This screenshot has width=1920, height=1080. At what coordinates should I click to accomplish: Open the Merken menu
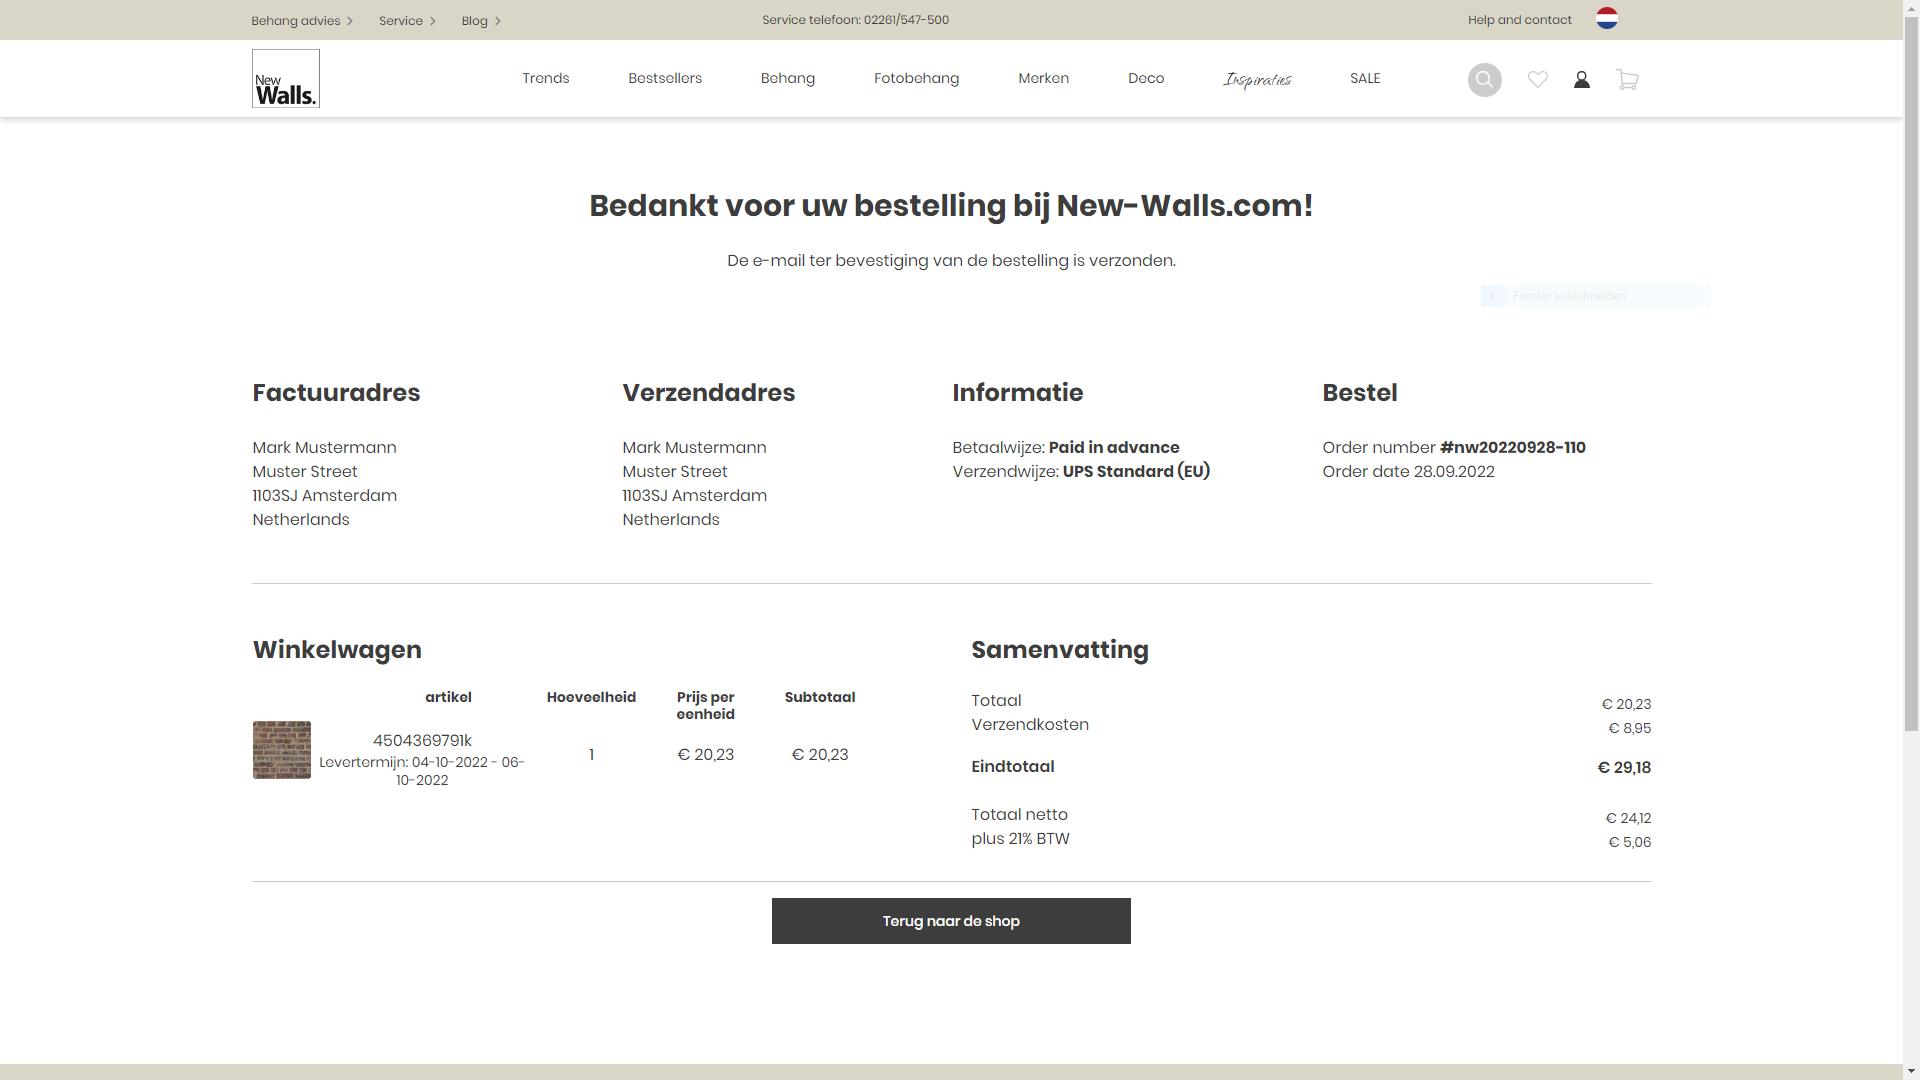[x=1043, y=78]
